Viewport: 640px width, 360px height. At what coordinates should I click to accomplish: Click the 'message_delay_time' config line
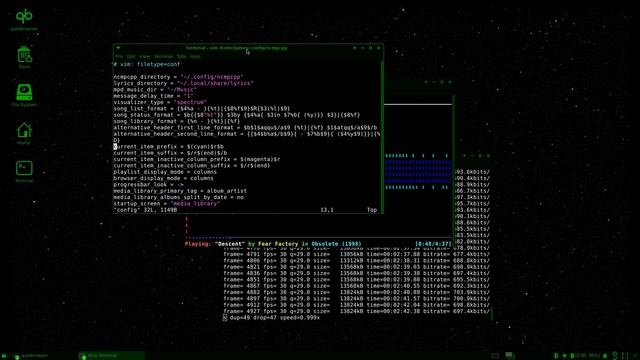coord(153,96)
